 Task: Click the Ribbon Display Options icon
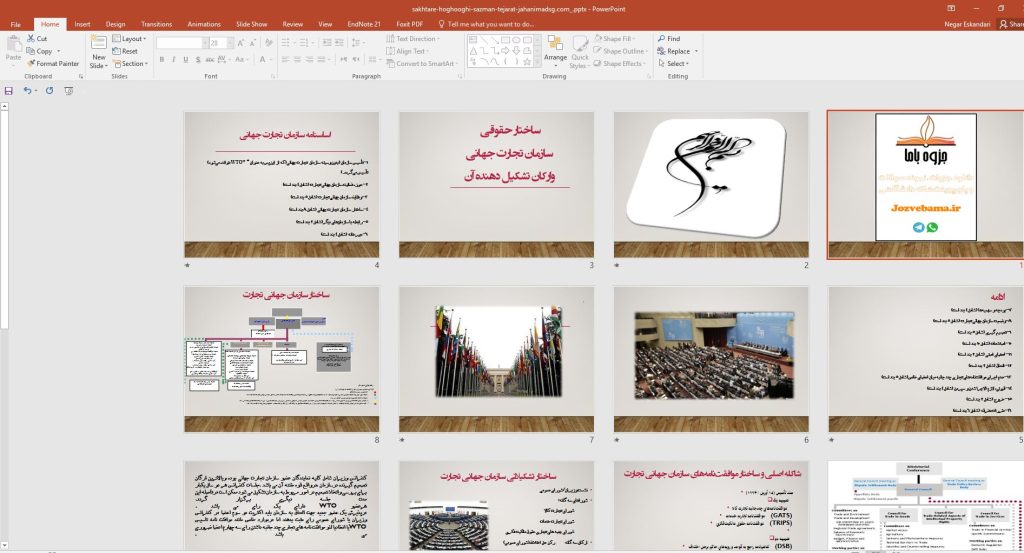[x=951, y=8]
